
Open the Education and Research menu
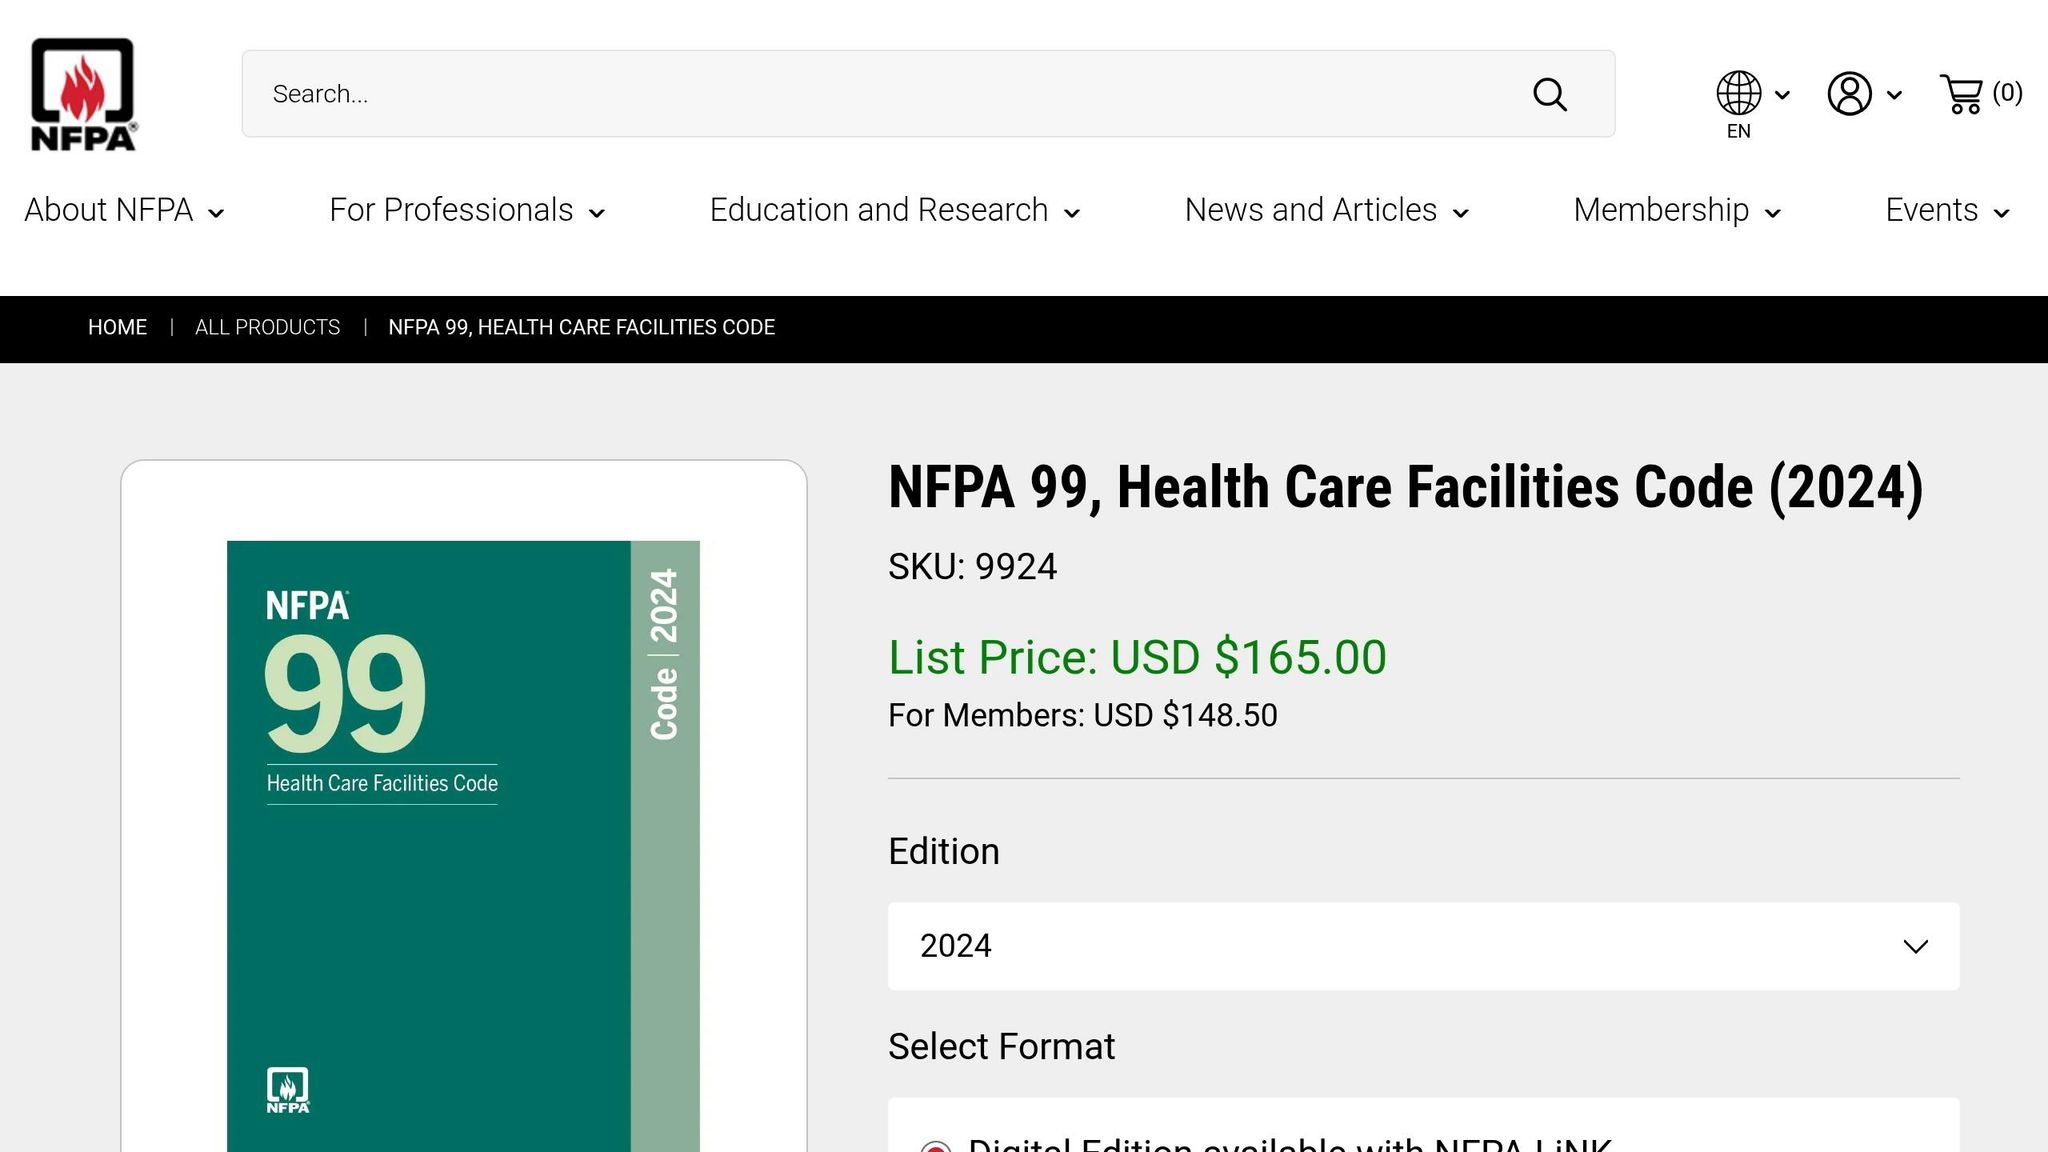tap(895, 210)
